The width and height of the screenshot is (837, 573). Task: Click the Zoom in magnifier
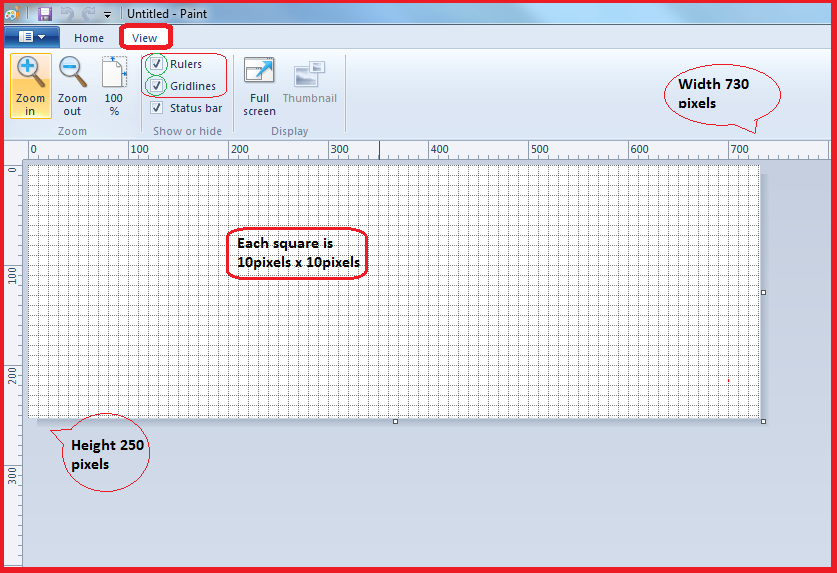(x=30, y=73)
